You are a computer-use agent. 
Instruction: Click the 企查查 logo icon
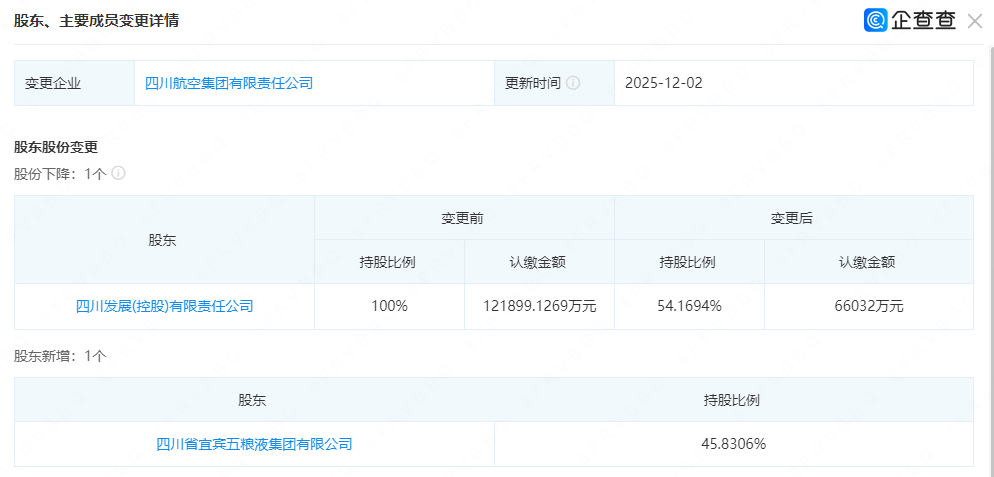pos(876,21)
